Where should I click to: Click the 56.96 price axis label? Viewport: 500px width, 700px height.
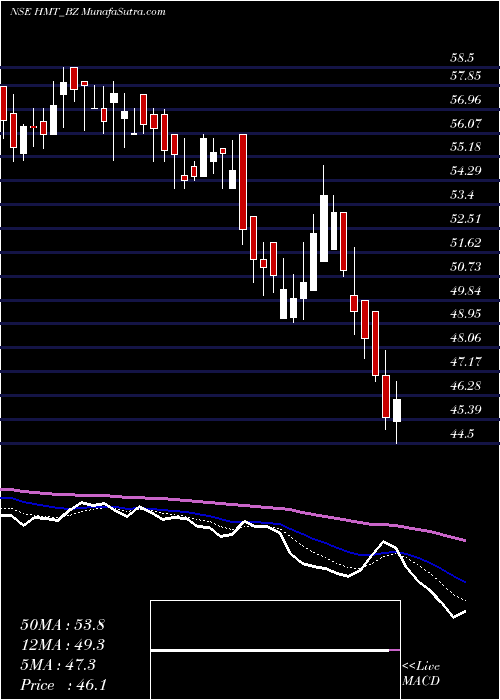(x=465, y=100)
